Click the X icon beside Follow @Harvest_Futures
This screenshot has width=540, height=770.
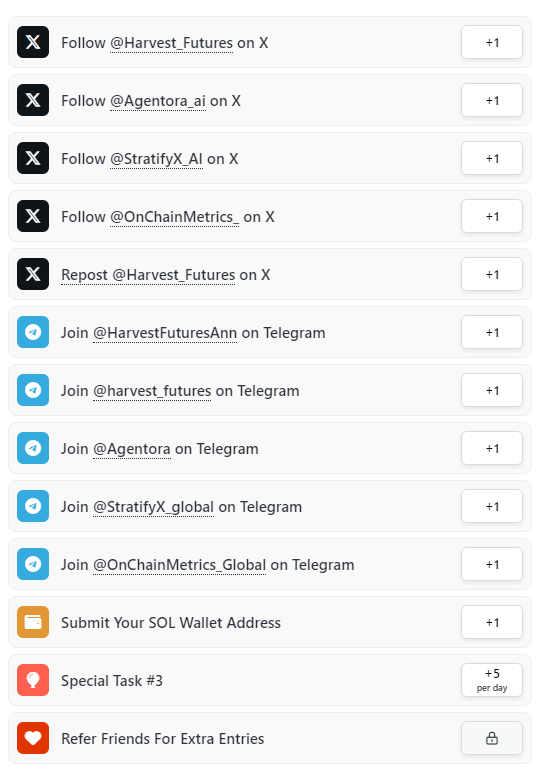pyautogui.click(x=33, y=42)
